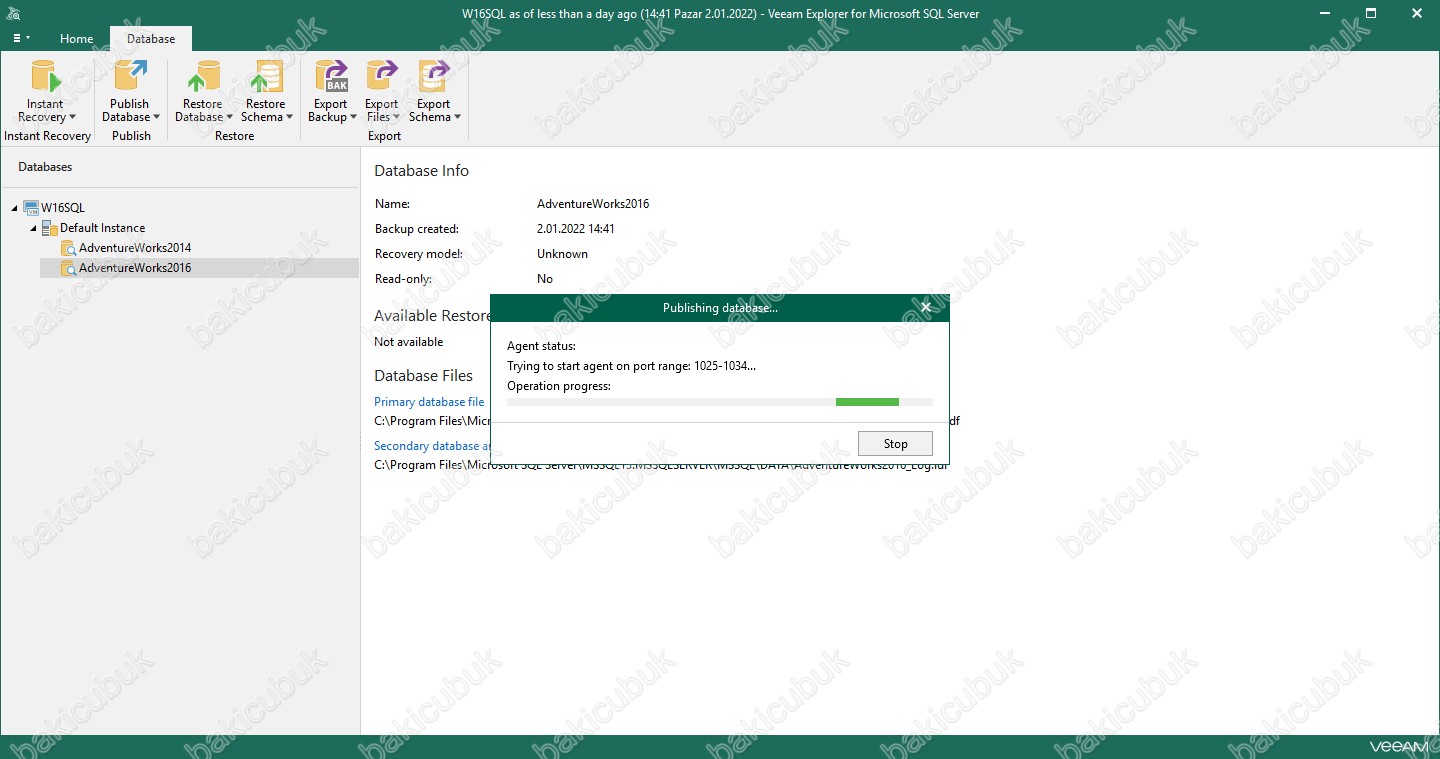This screenshot has height=759, width=1440.
Task: Click the operation progress bar
Action: [719, 402]
